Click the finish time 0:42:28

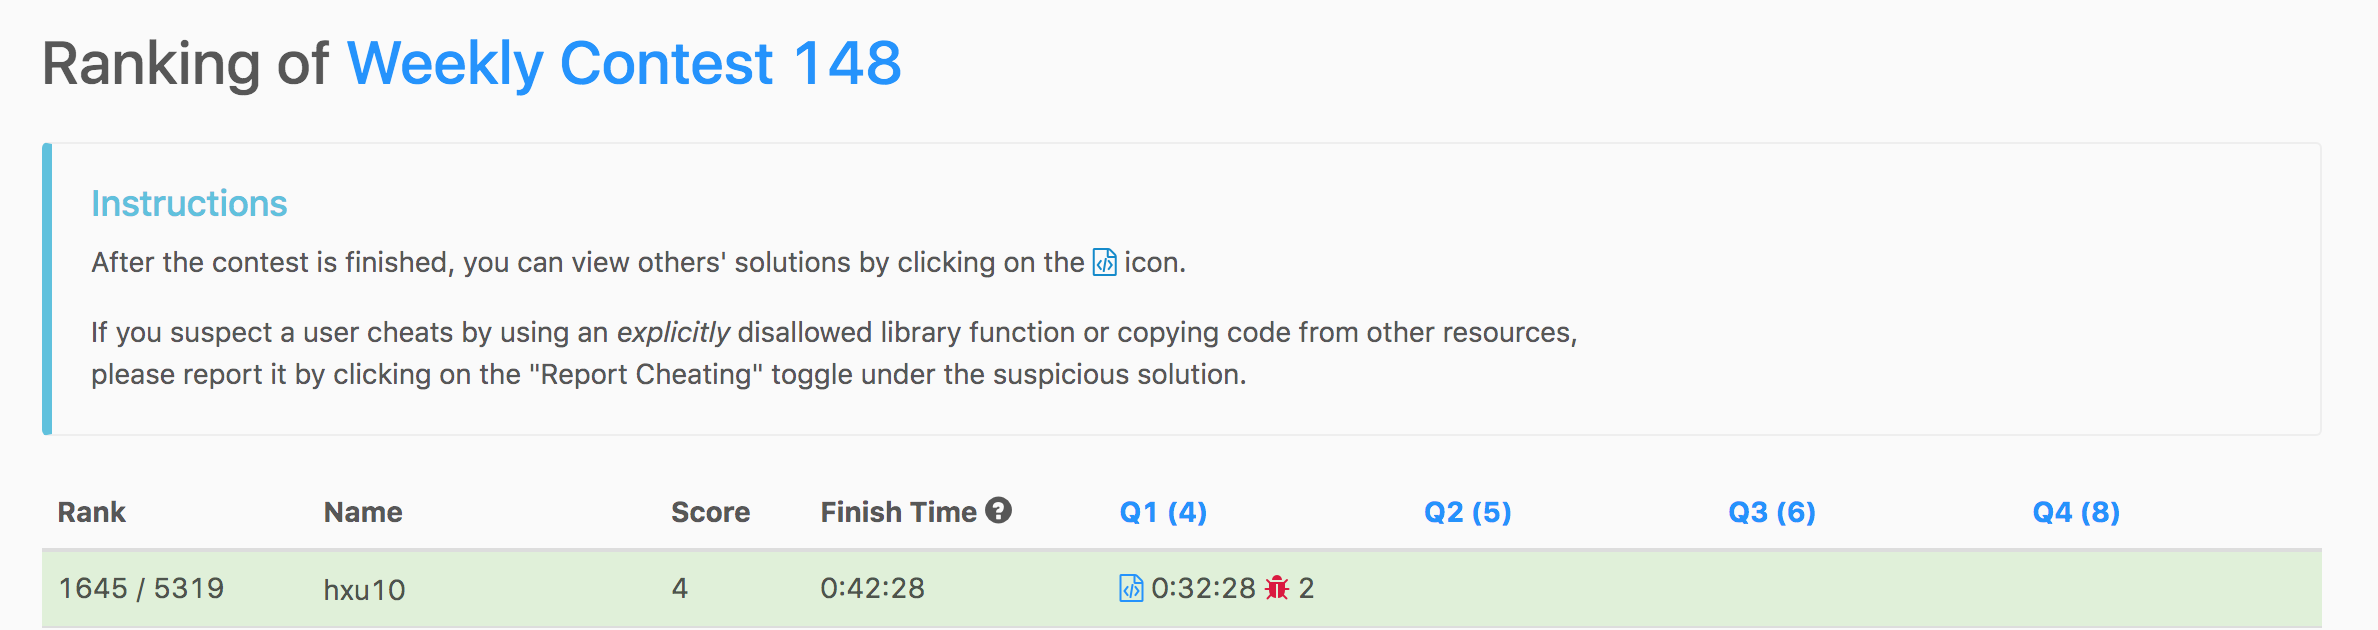point(872,588)
